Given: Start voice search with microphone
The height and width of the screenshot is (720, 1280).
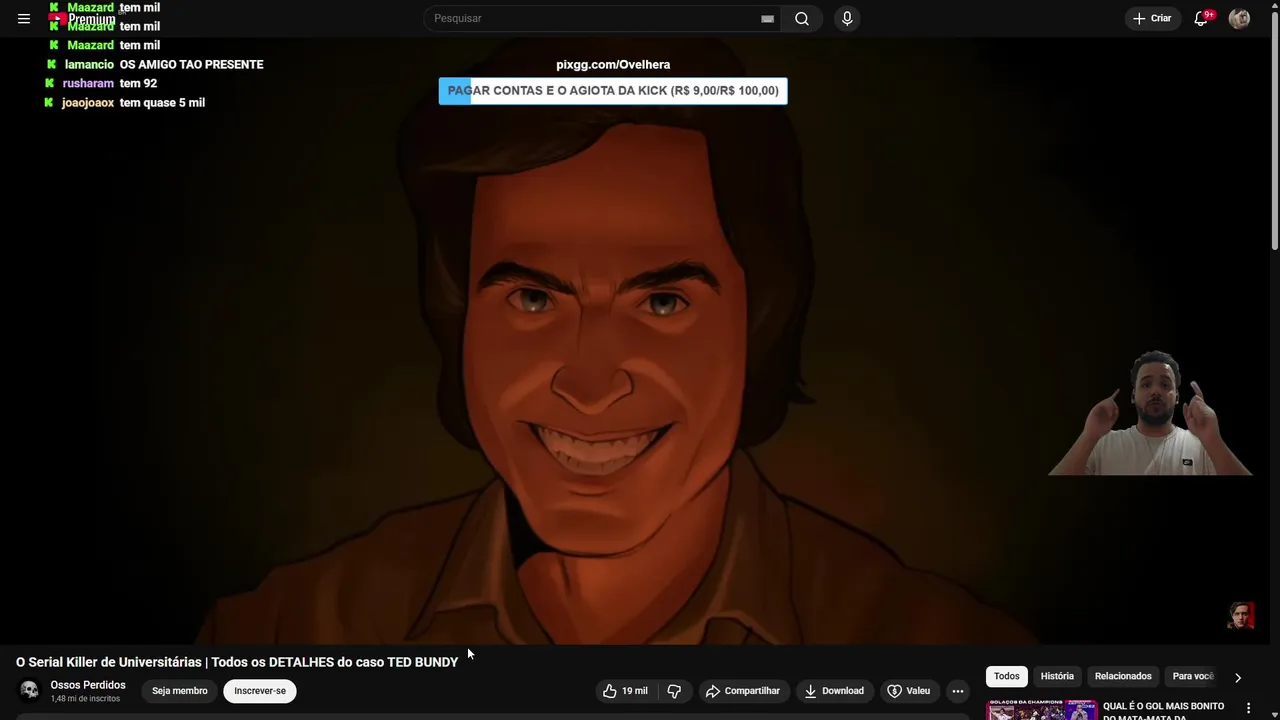Looking at the screenshot, I should click(x=847, y=18).
